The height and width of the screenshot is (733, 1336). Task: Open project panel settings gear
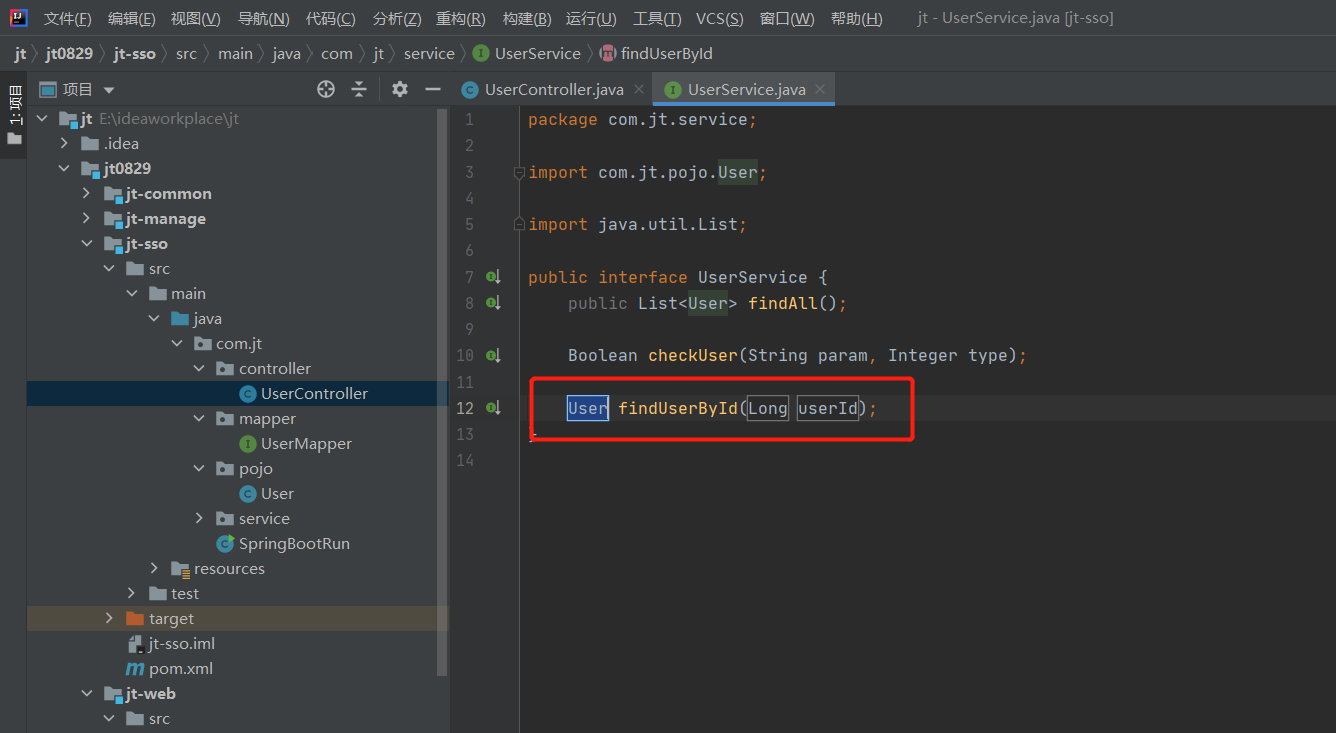[x=400, y=89]
